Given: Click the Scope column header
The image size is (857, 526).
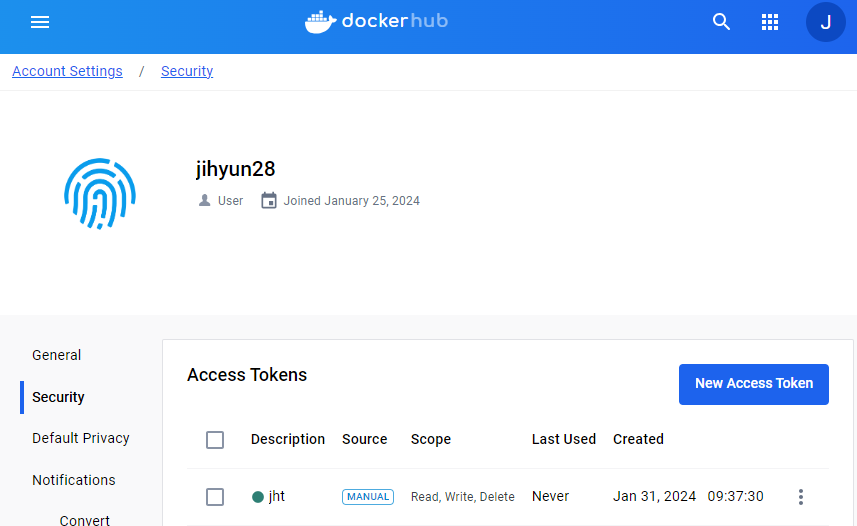Looking at the screenshot, I should point(431,440).
